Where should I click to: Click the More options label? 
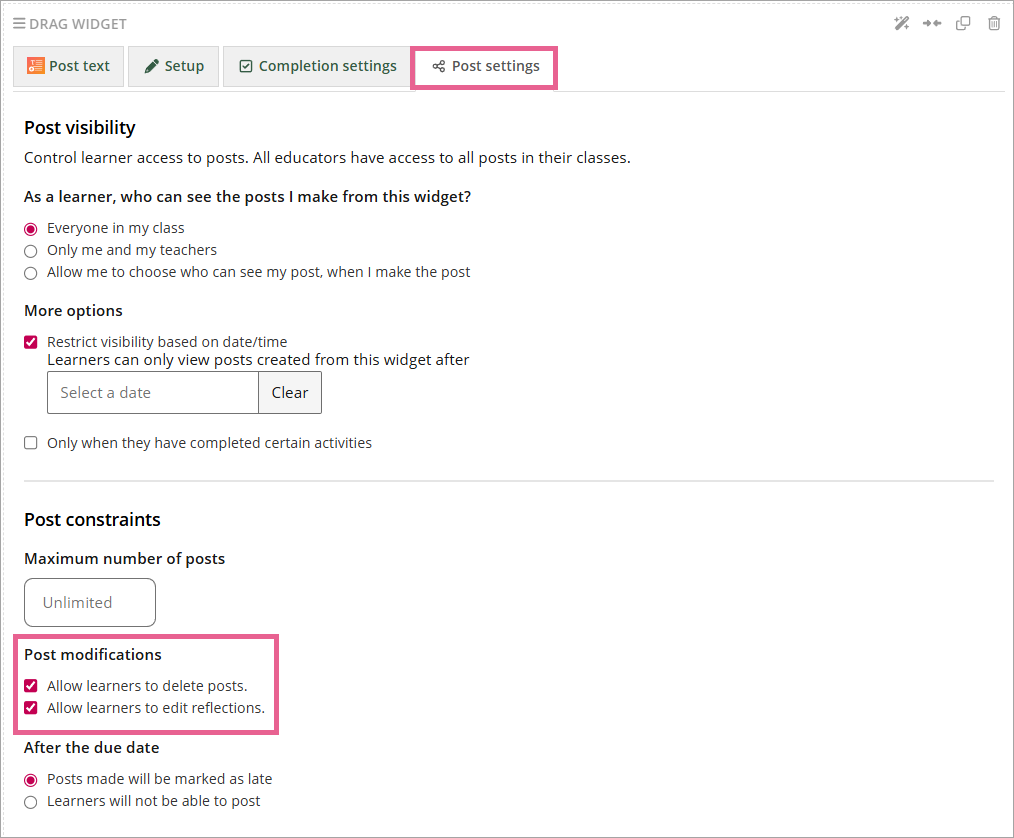click(x=73, y=311)
